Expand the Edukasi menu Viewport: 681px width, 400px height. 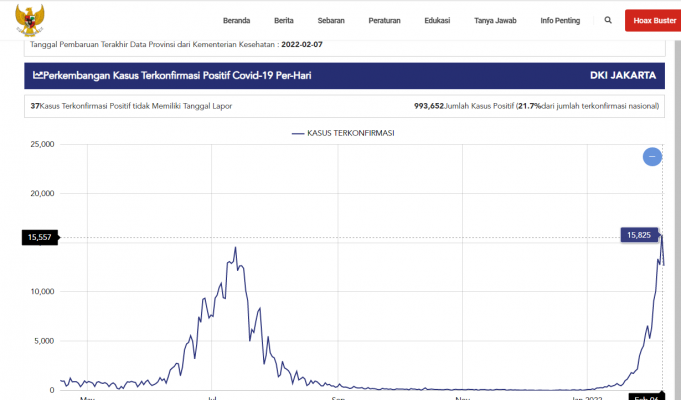437,20
